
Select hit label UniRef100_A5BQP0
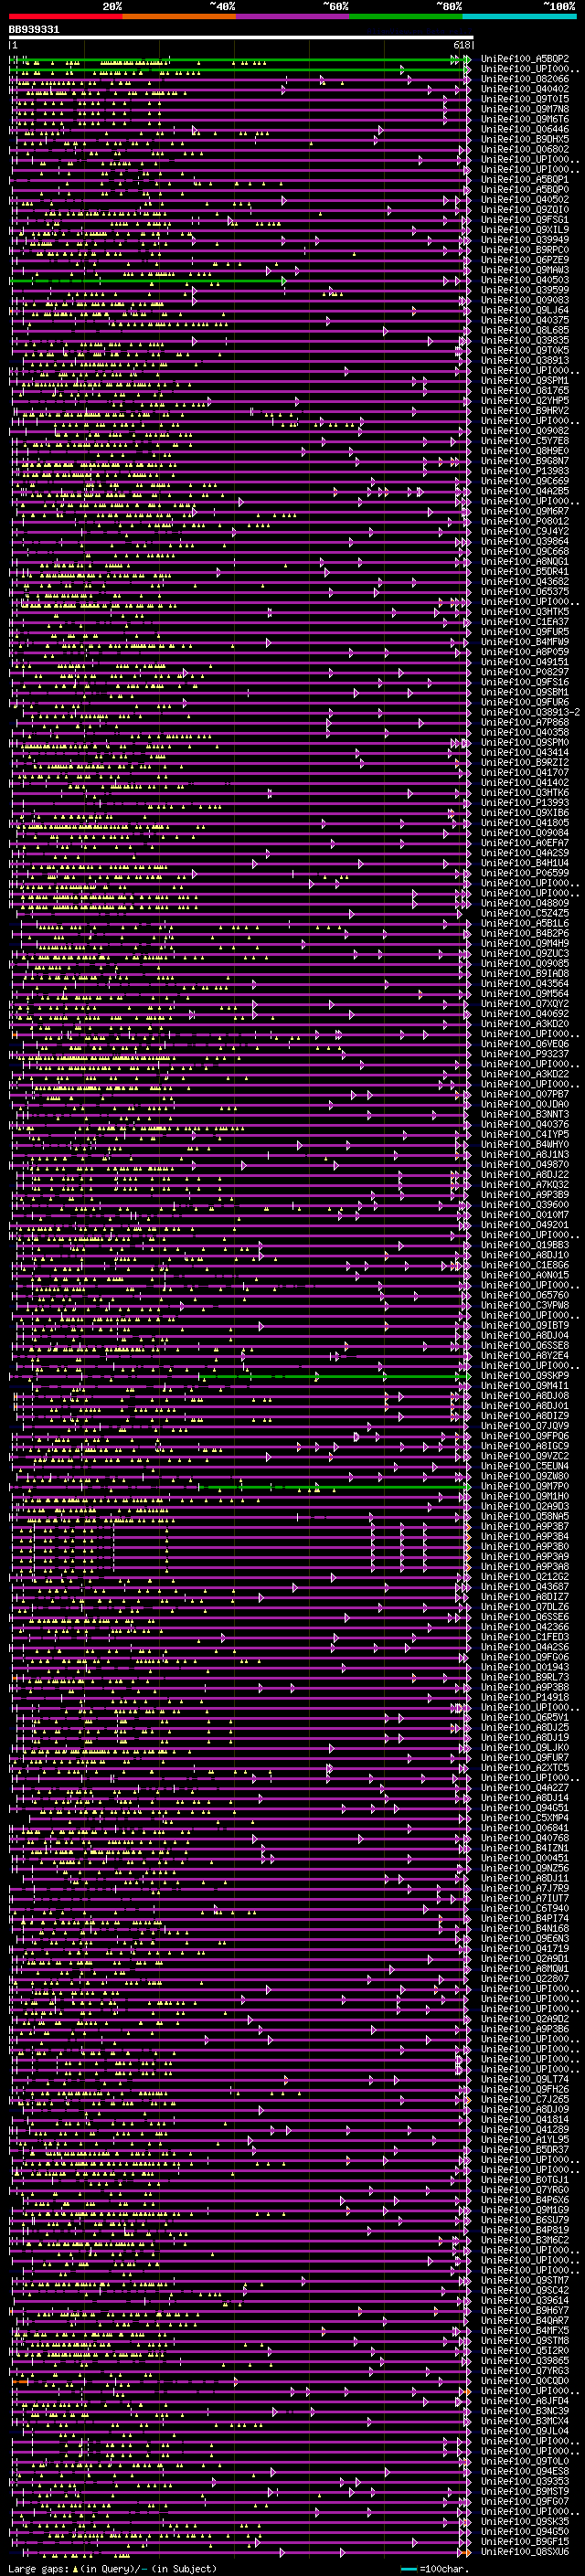[x=525, y=189]
